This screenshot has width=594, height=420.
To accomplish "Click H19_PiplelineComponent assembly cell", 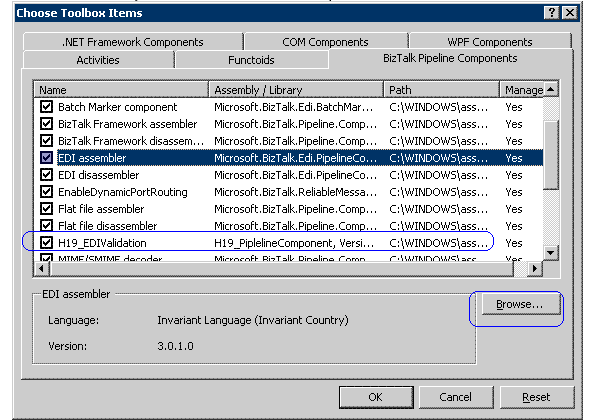I will (x=294, y=243).
